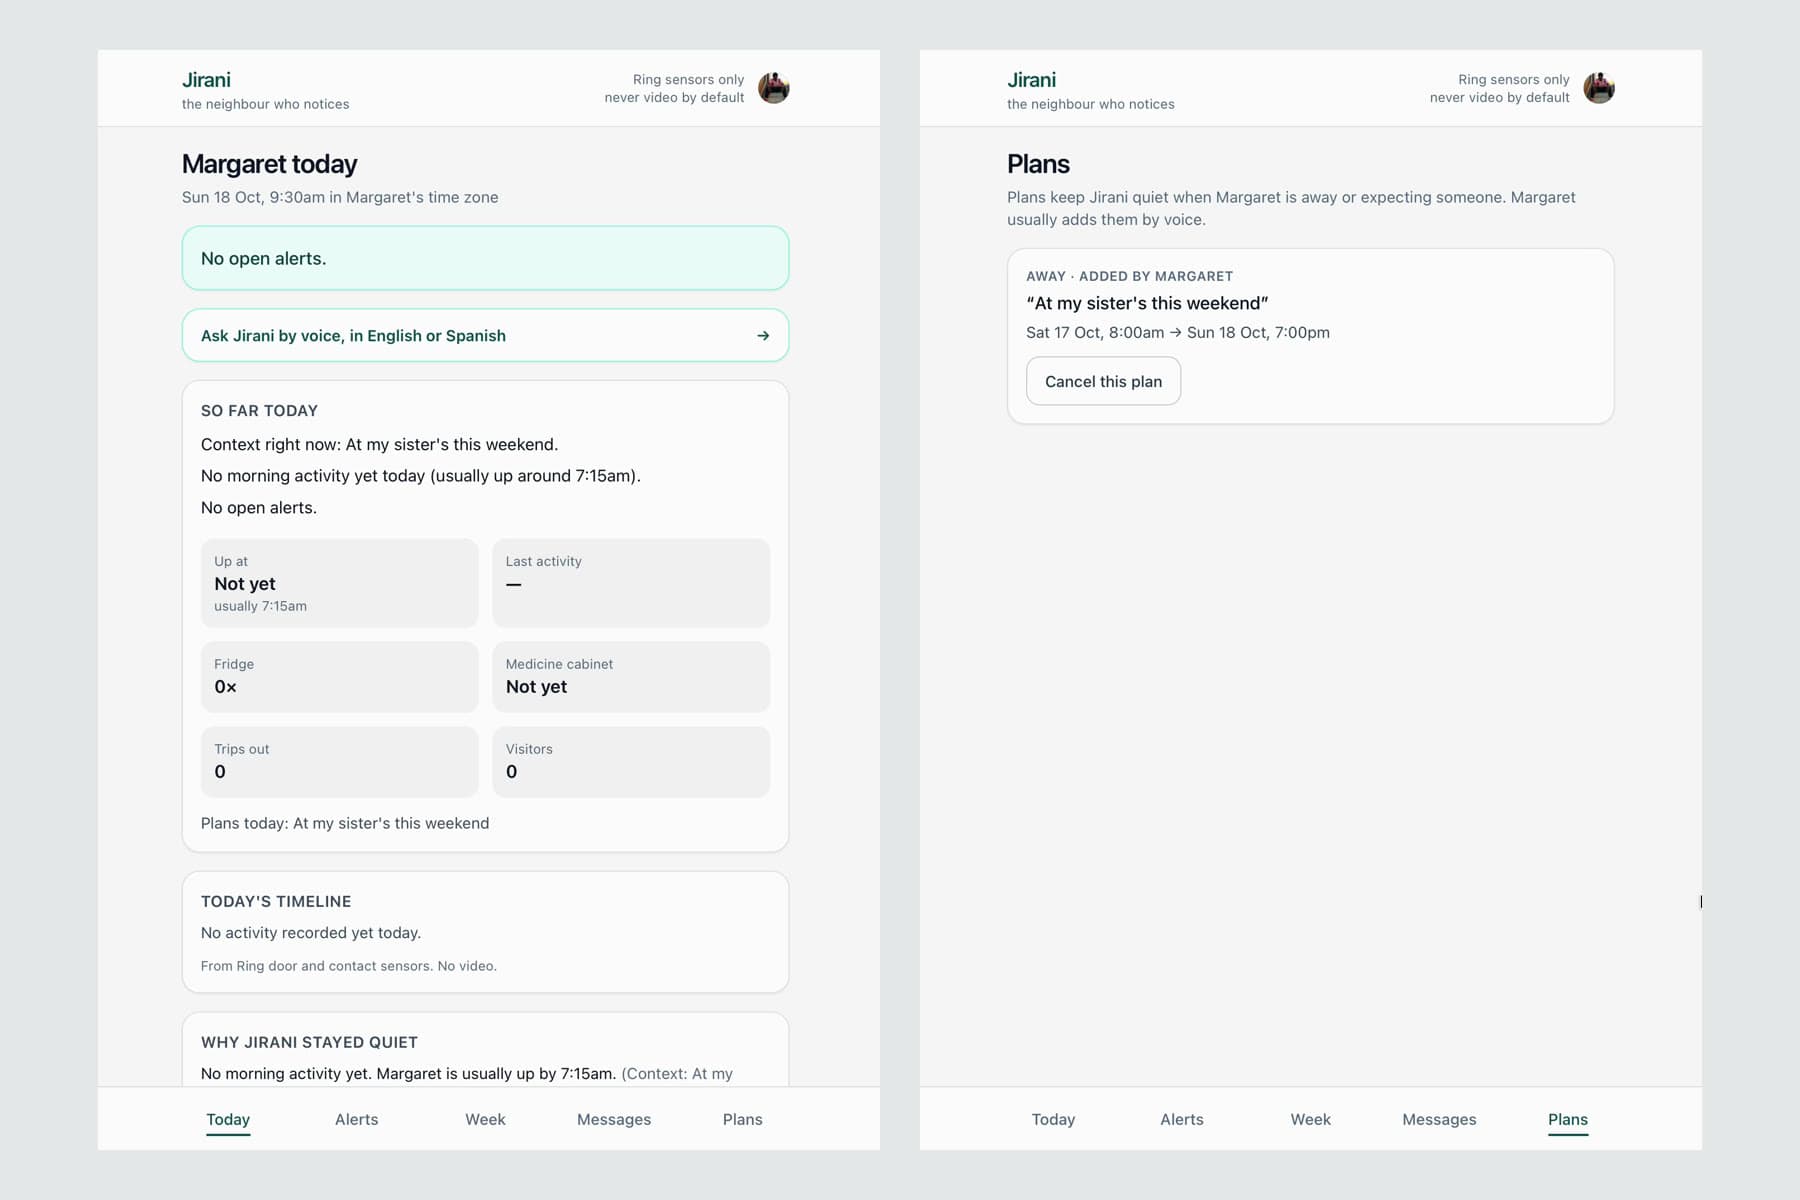This screenshot has width=1800, height=1200.
Task: Click 'Sun 18 Oct, 9:30am in Margaret's time zone'
Action: point(340,197)
